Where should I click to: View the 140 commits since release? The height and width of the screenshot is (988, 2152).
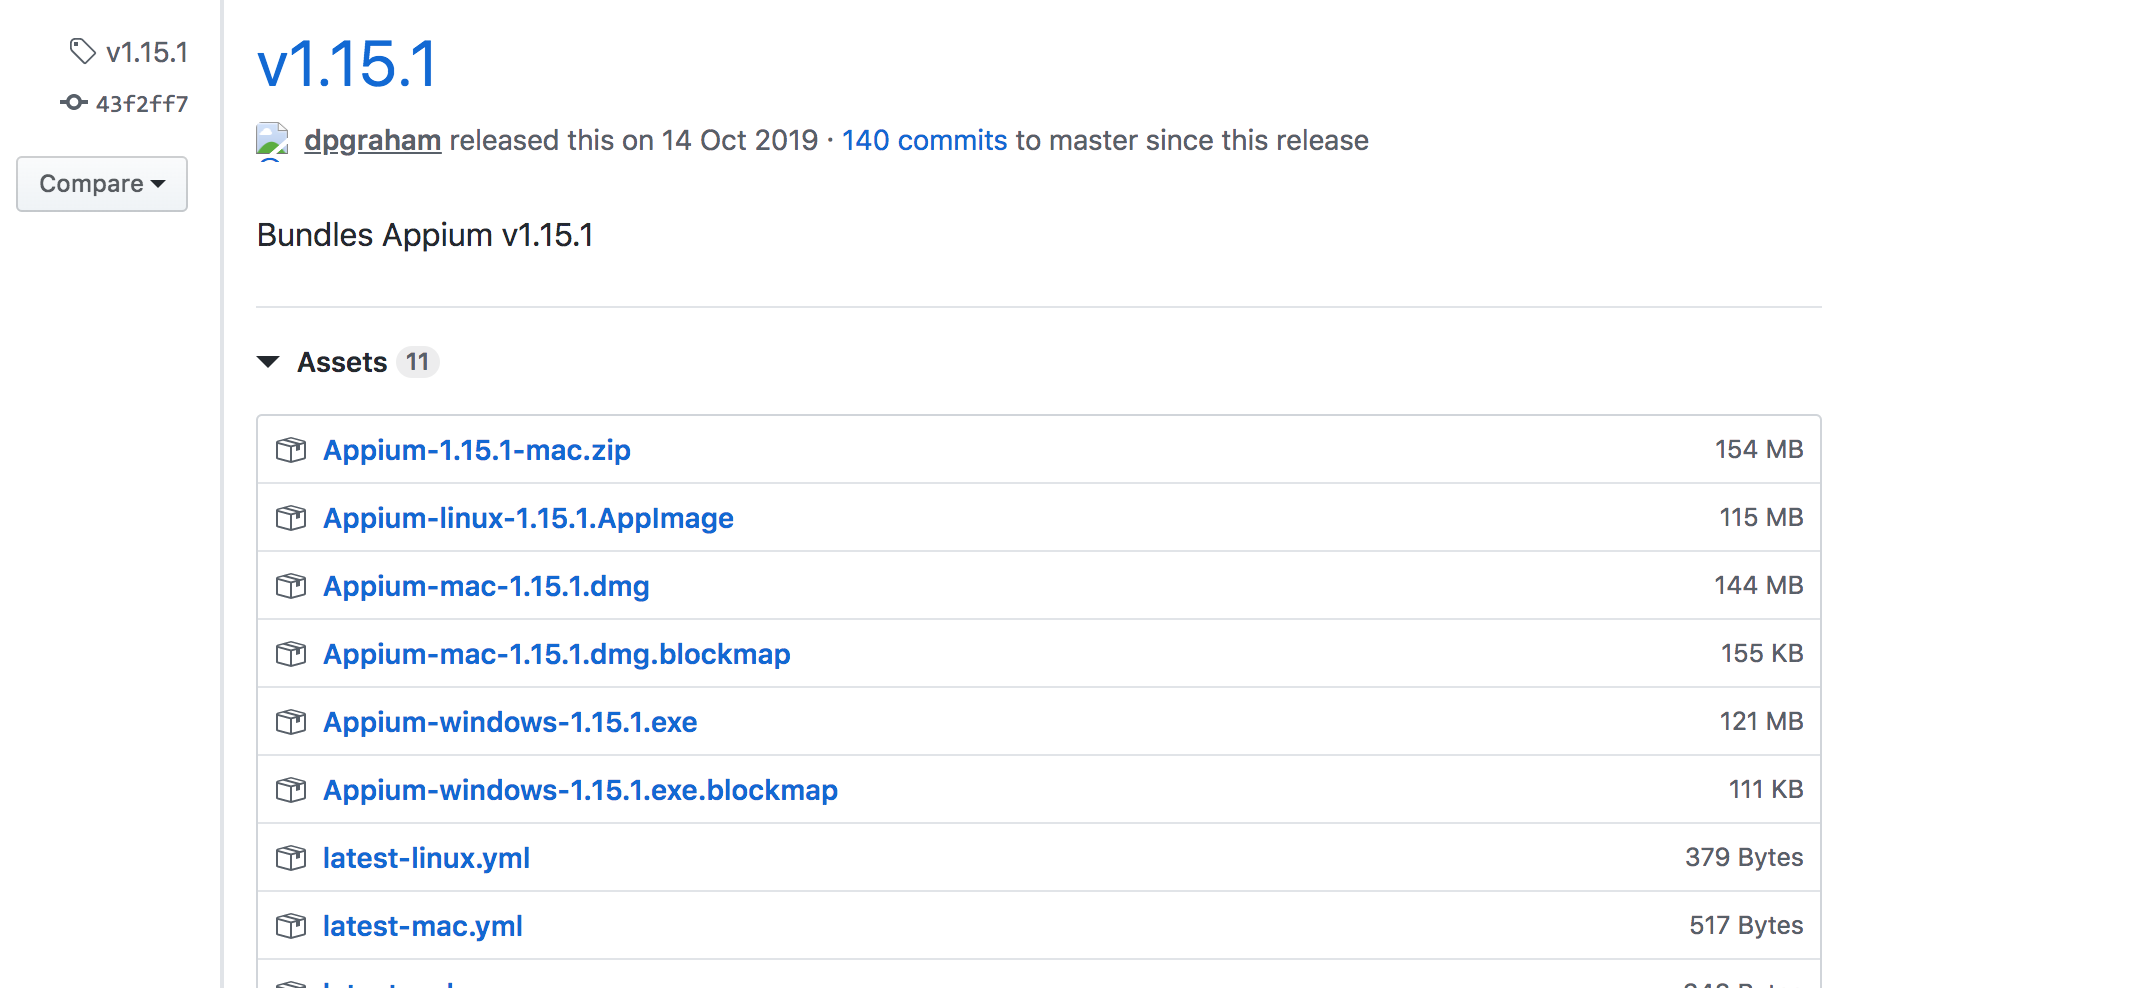(x=924, y=140)
